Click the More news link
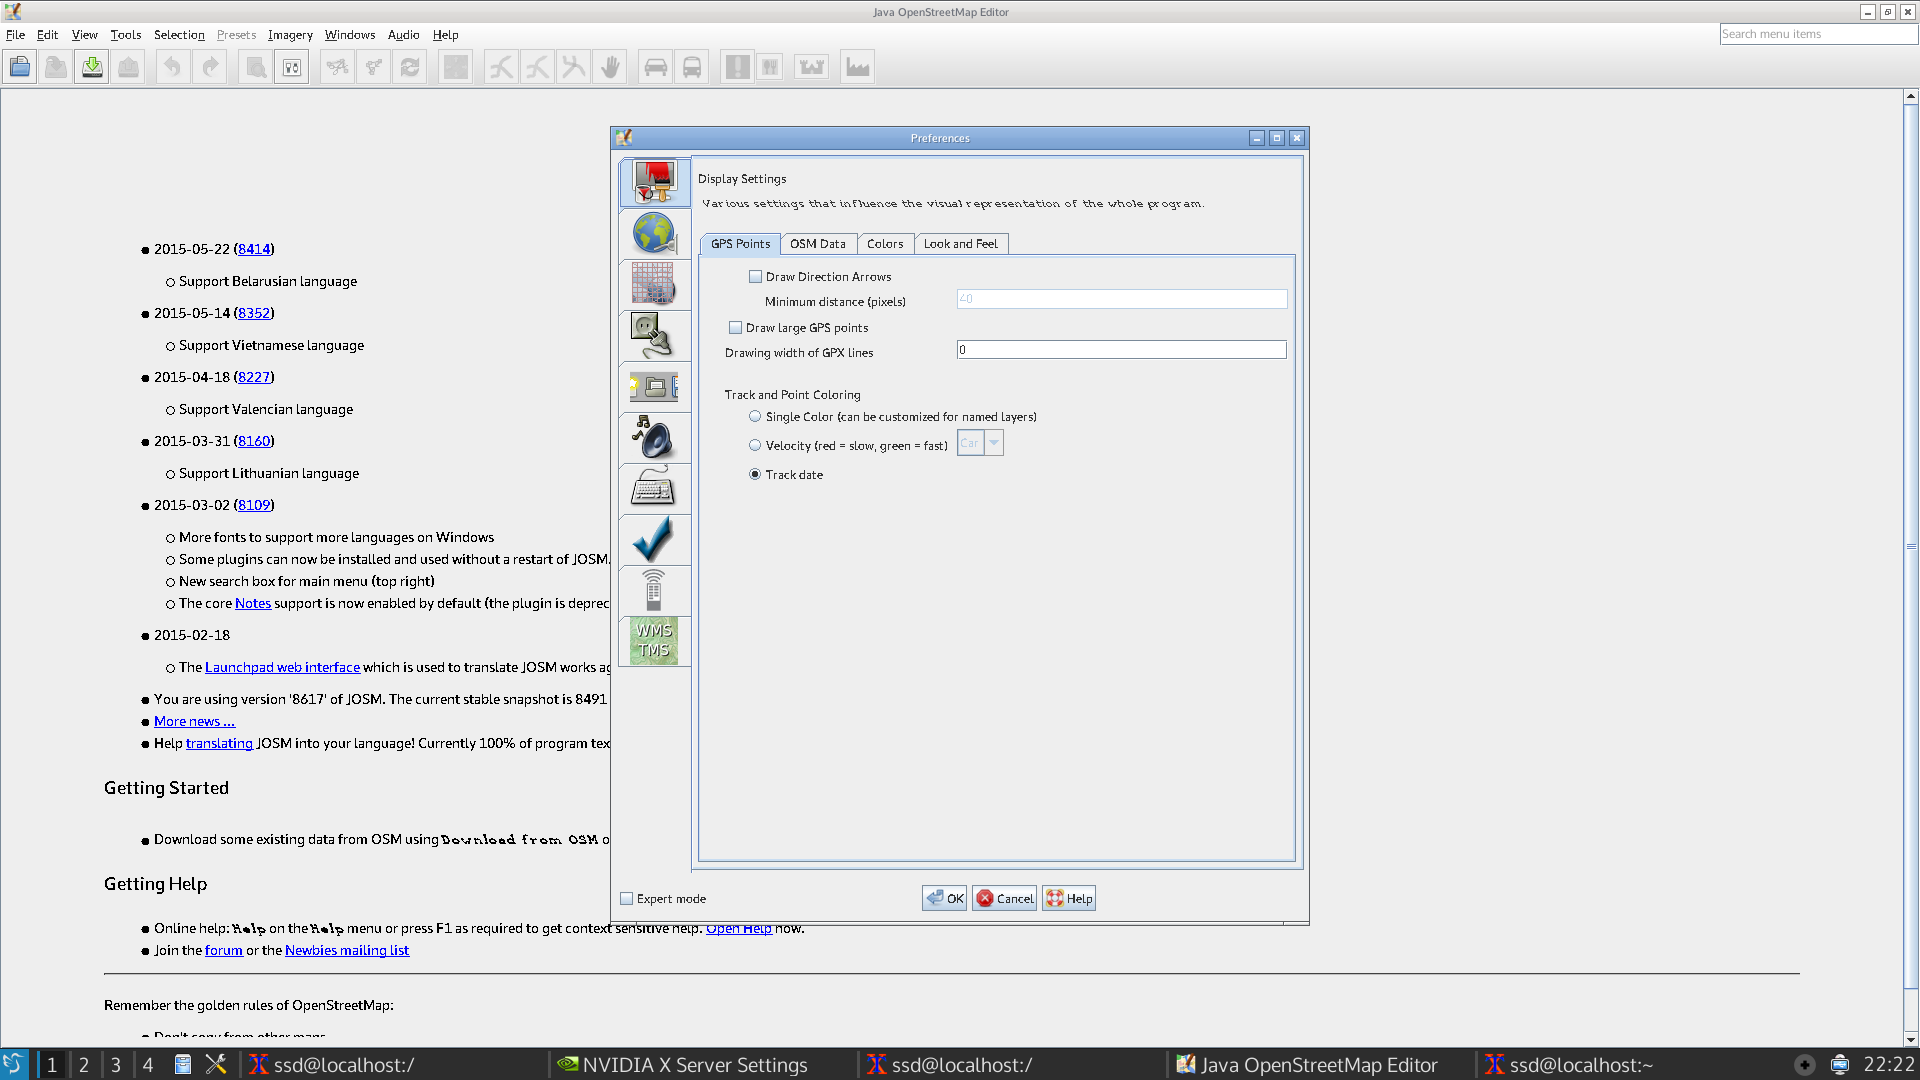Screen dimensions: 1920x1080 (x=194, y=721)
